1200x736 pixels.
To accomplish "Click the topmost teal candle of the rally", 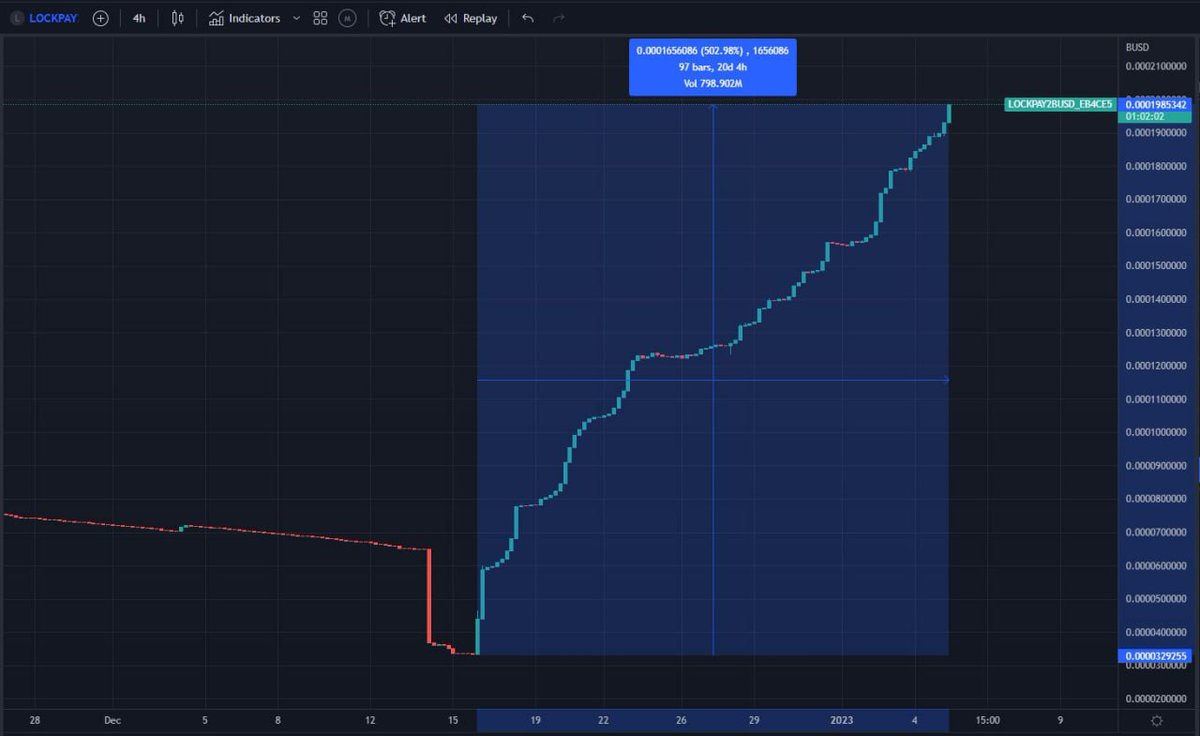I will [947, 113].
